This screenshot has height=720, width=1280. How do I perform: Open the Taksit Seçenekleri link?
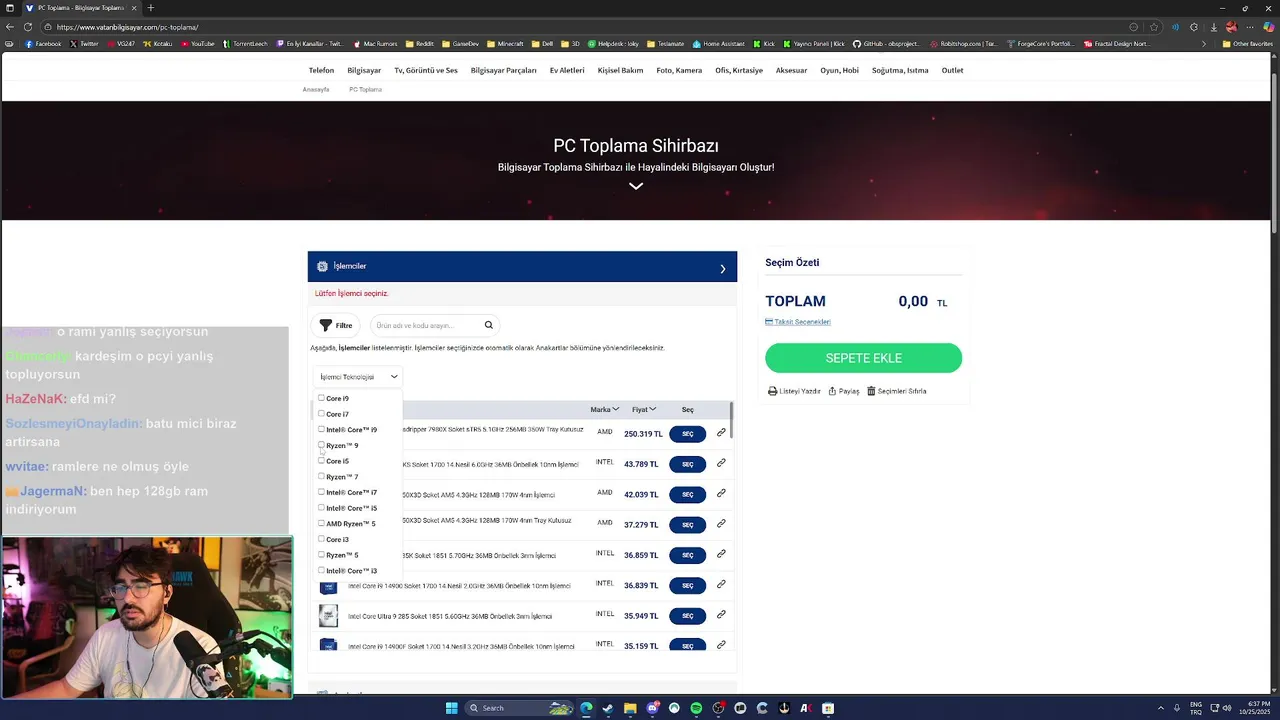click(798, 322)
